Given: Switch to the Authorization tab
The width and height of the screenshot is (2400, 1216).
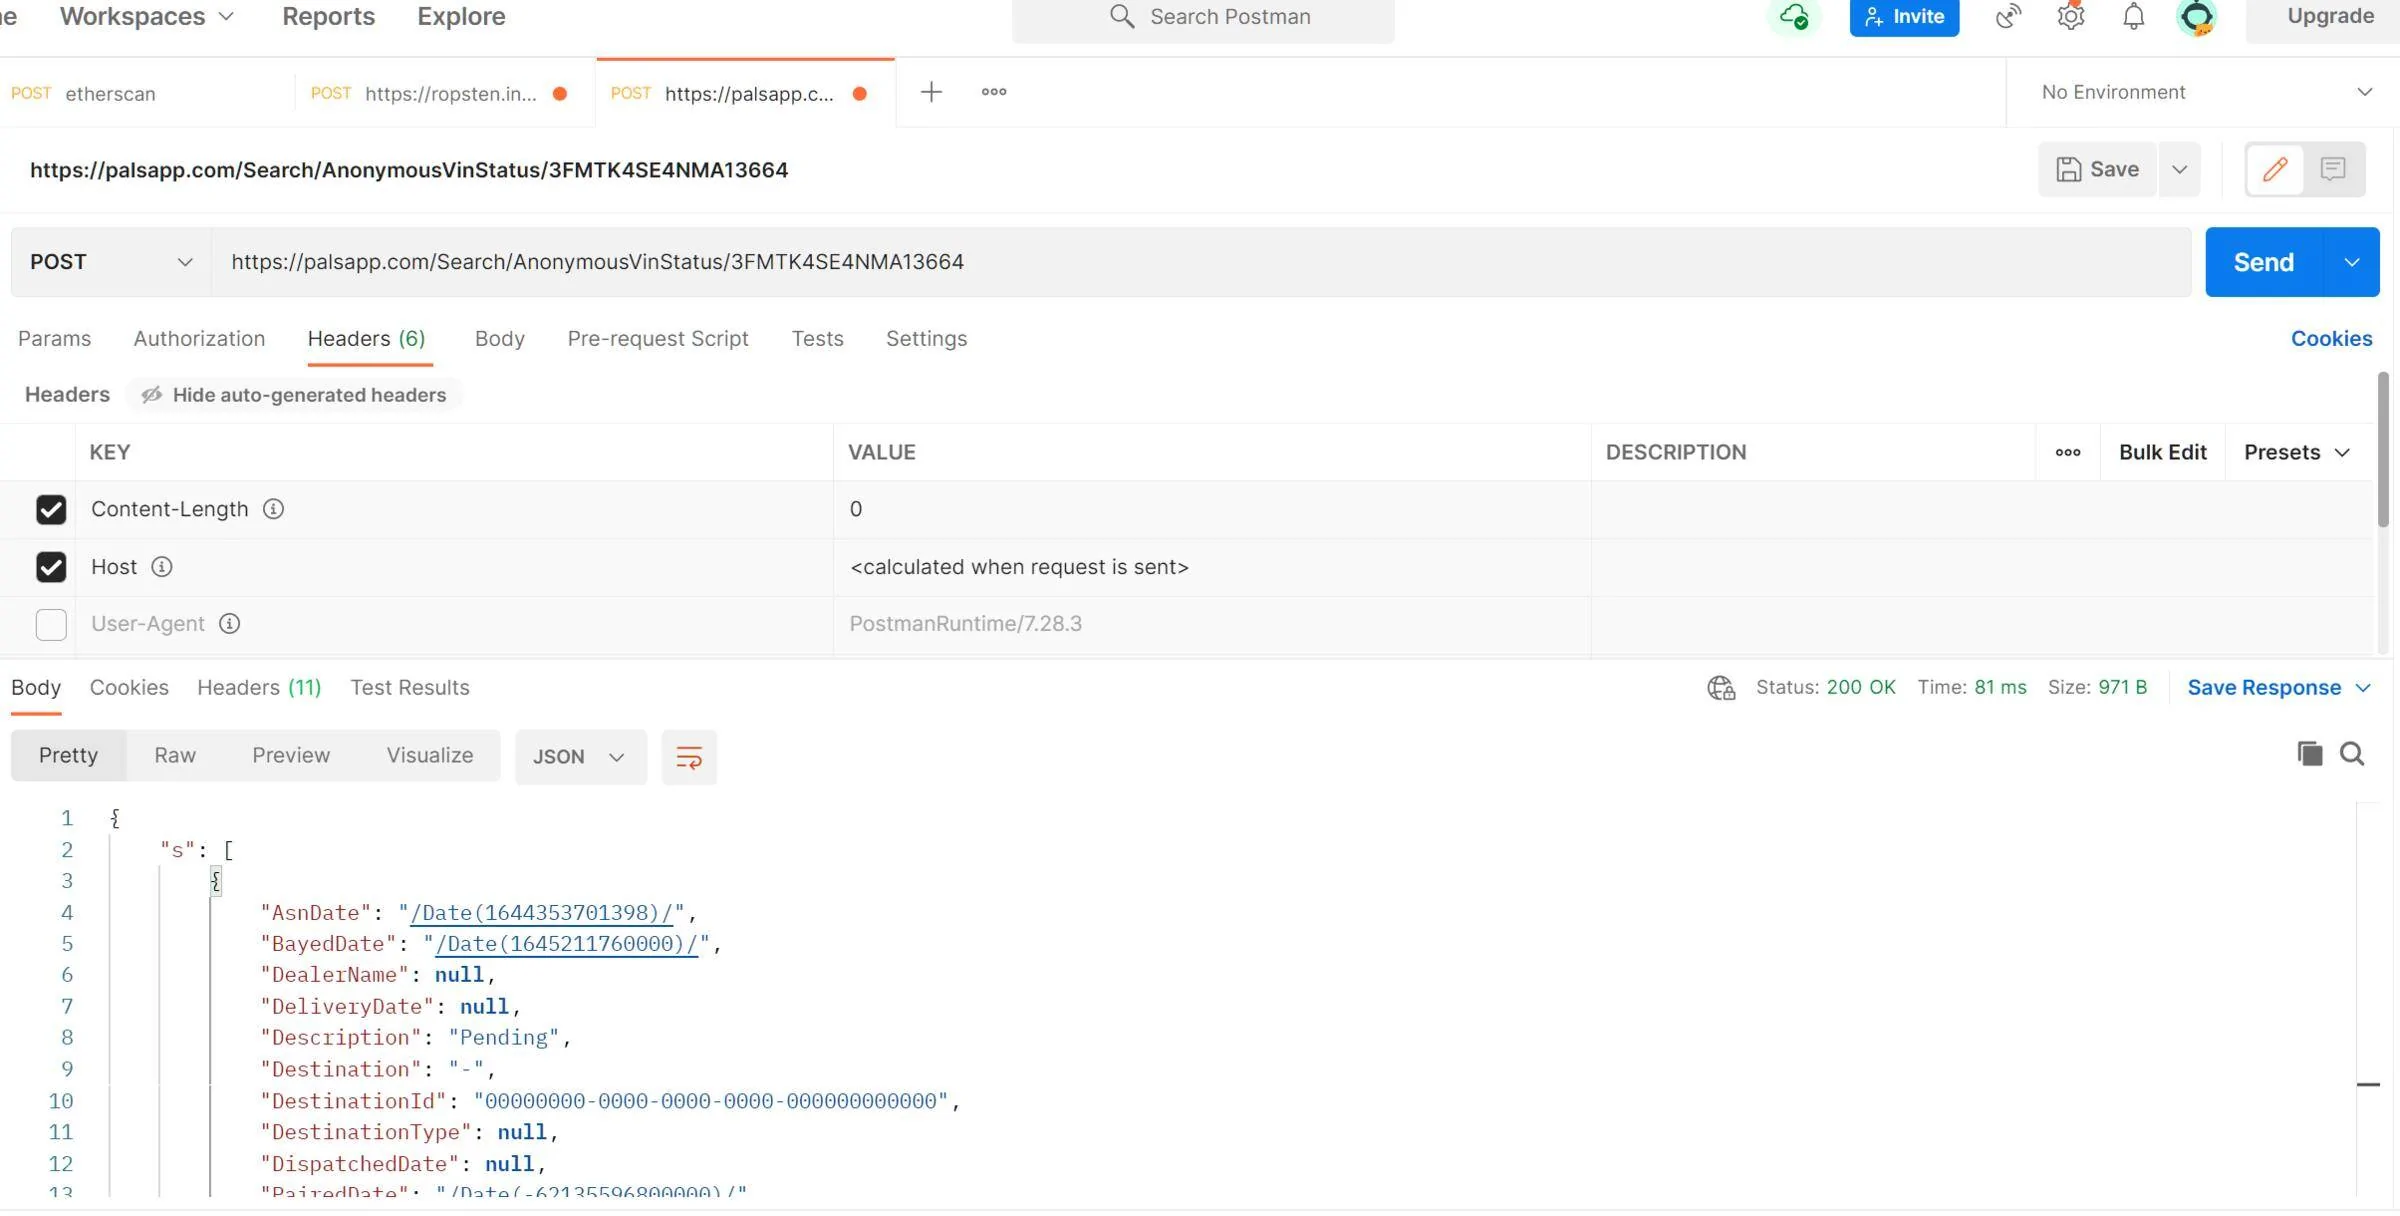Looking at the screenshot, I should pyautogui.click(x=199, y=339).
